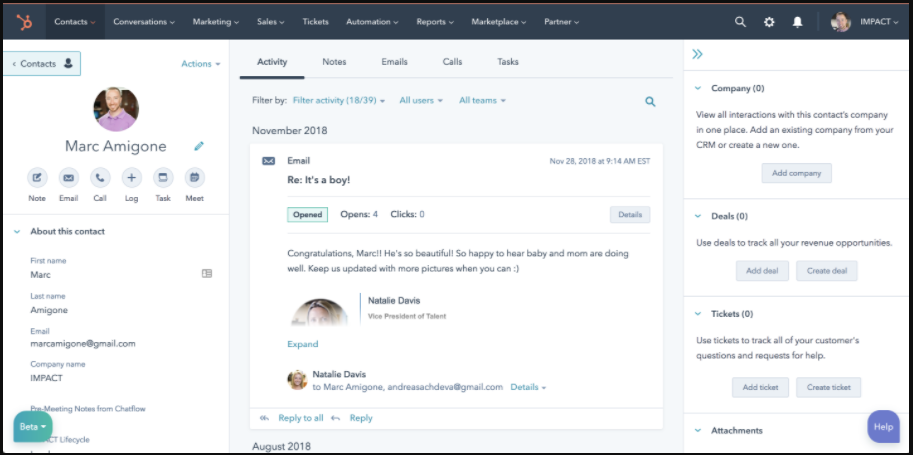Screen dimensions: 913x455
Task: Switch to the Notes tab
Action: click(334, 62)
